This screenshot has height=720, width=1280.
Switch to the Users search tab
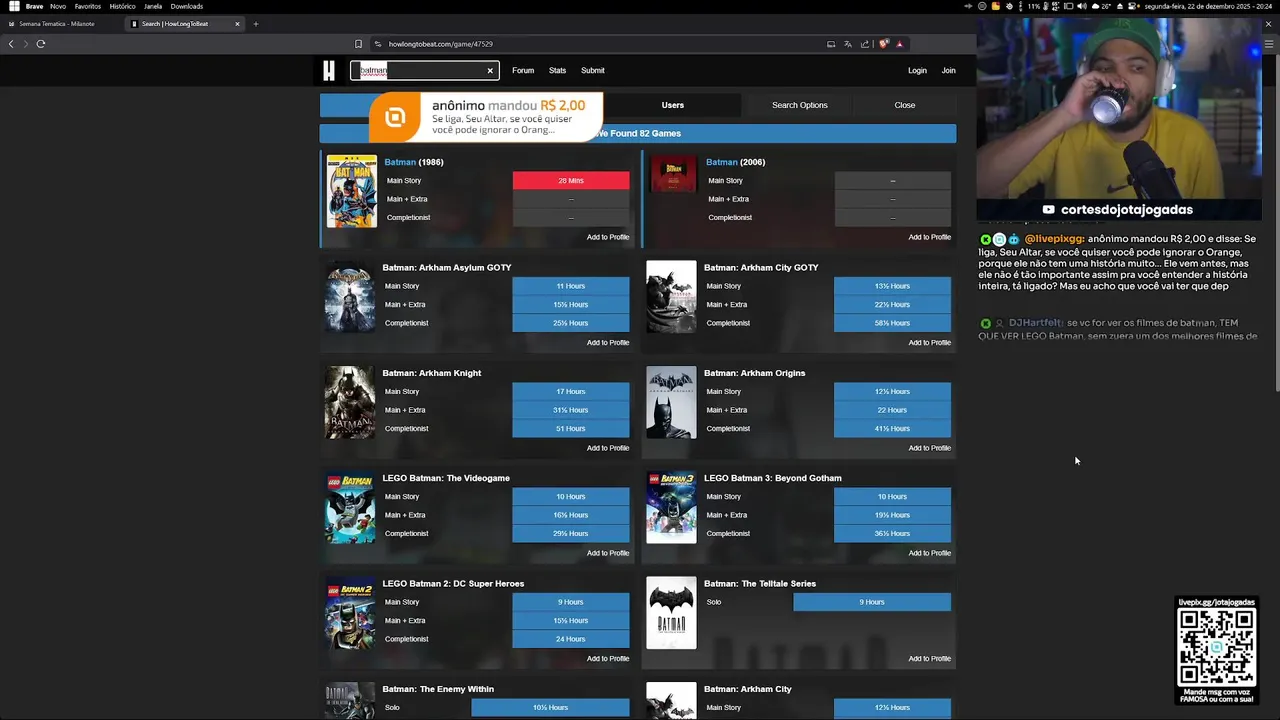click(672, 105)
